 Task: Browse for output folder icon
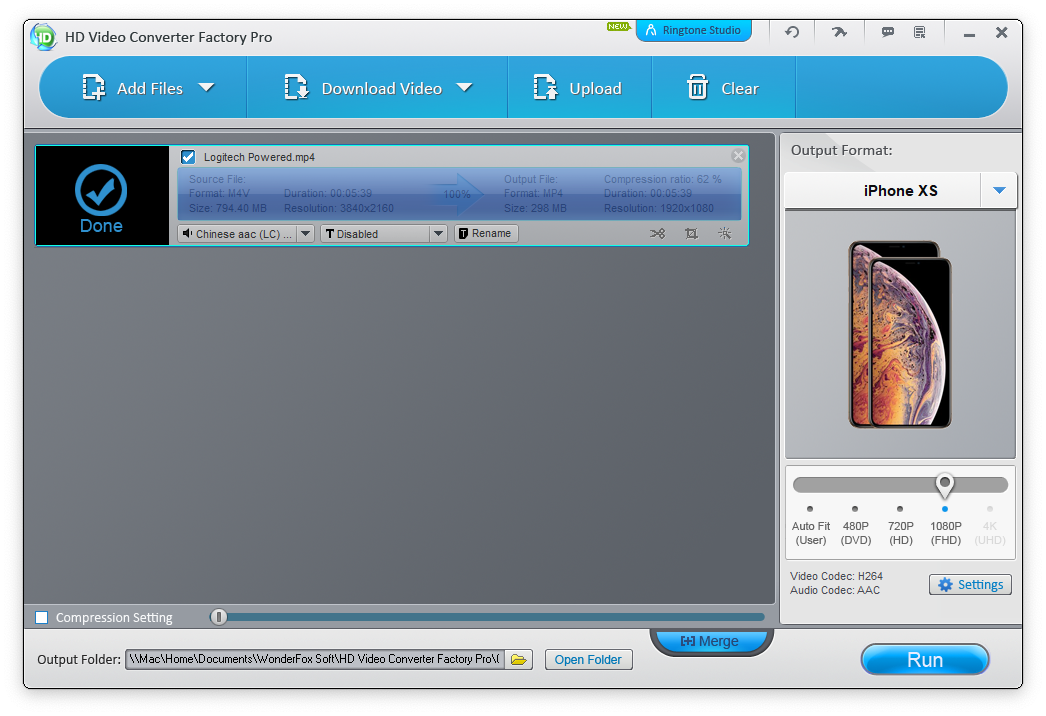coord(518,659)
